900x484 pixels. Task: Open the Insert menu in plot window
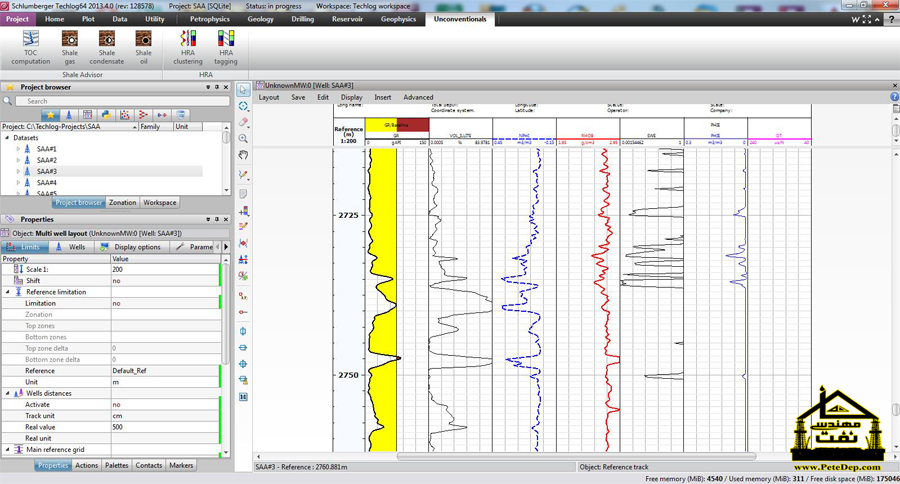point(383,98)
